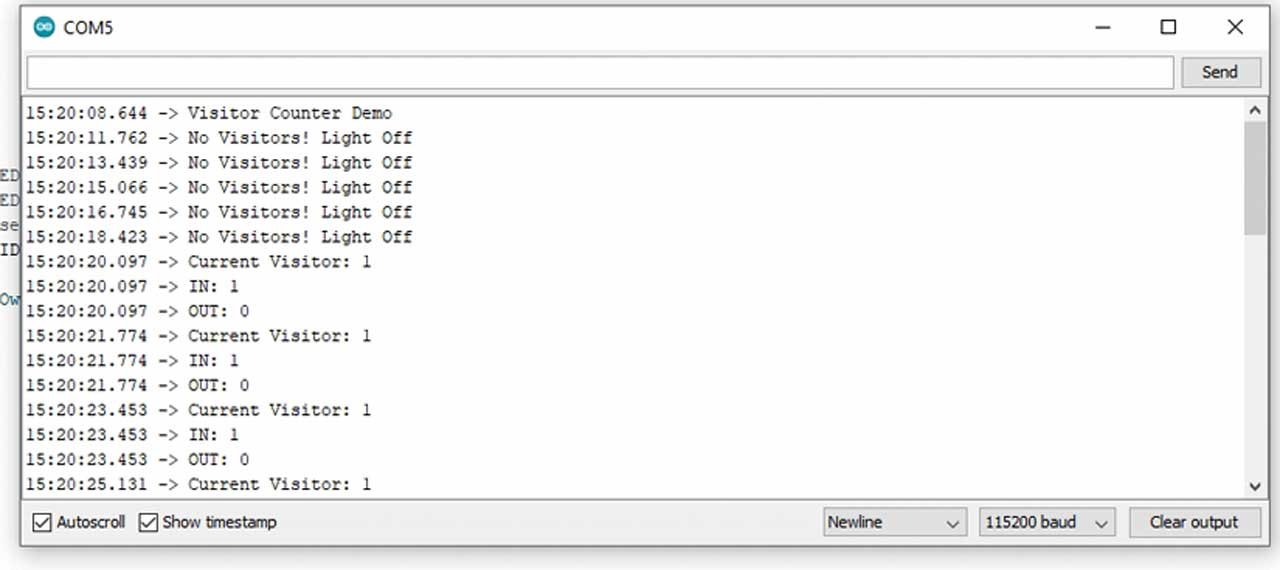Image resolution: width=1280 pixels, height=570 pixels.
Task: Maximize the COM5 serial monitor window
Action: (x=1168, y=28)
